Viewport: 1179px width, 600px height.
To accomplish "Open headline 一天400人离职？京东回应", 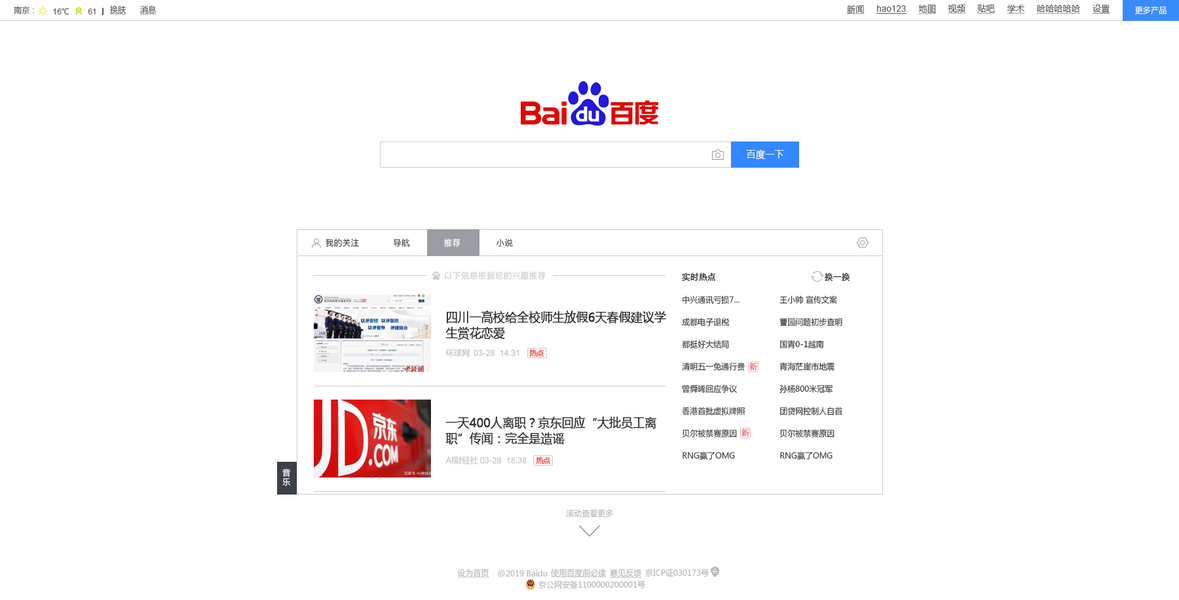I will coord(551,431).
